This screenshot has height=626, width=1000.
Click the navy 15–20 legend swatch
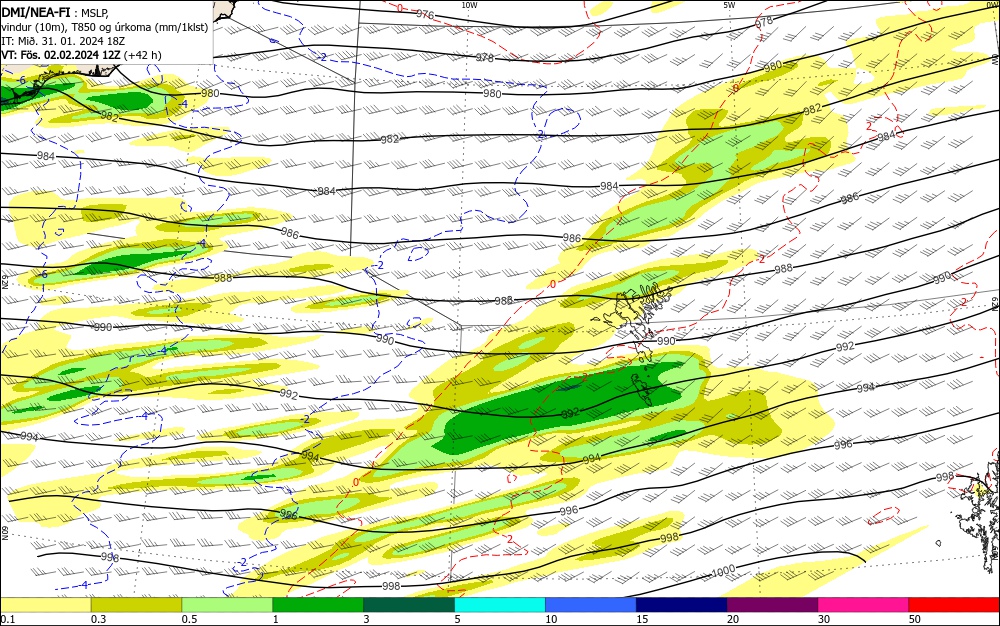click(682, 605)
